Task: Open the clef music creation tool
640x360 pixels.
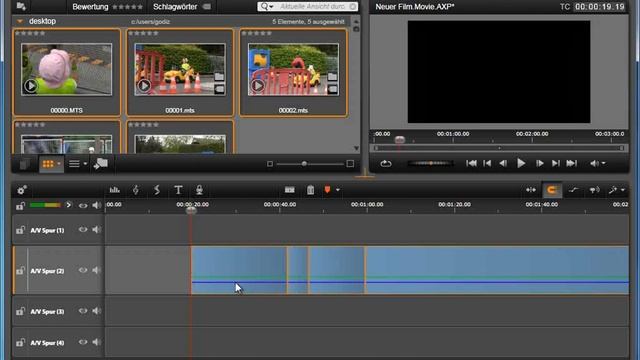Action: click(136, 190)
